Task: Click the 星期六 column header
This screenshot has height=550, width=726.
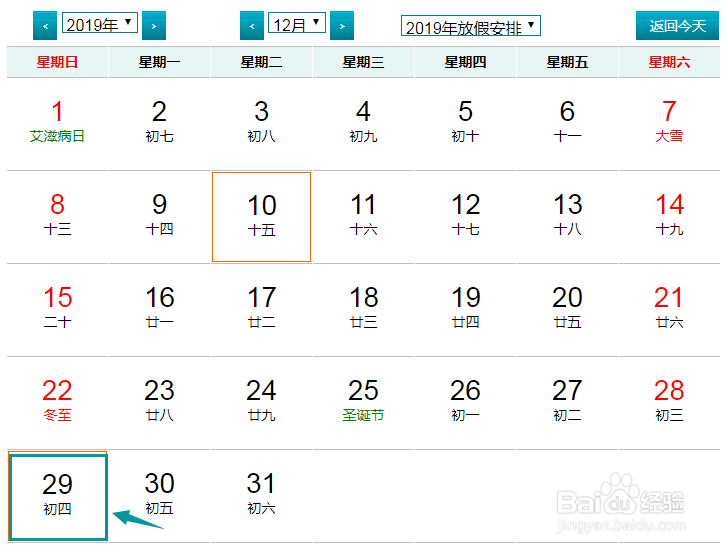Action: 669,62
